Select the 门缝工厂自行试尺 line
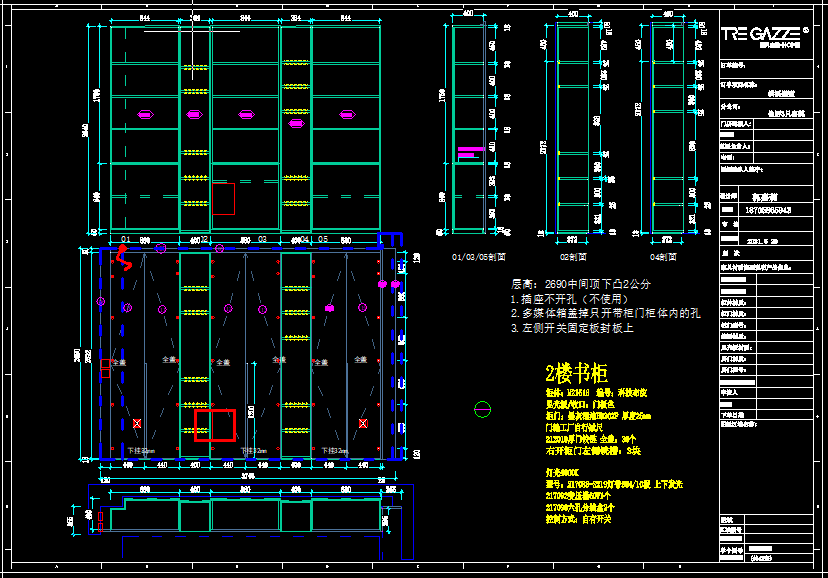Viewport: 828px width, 578px height. click(x=574, y=428)
